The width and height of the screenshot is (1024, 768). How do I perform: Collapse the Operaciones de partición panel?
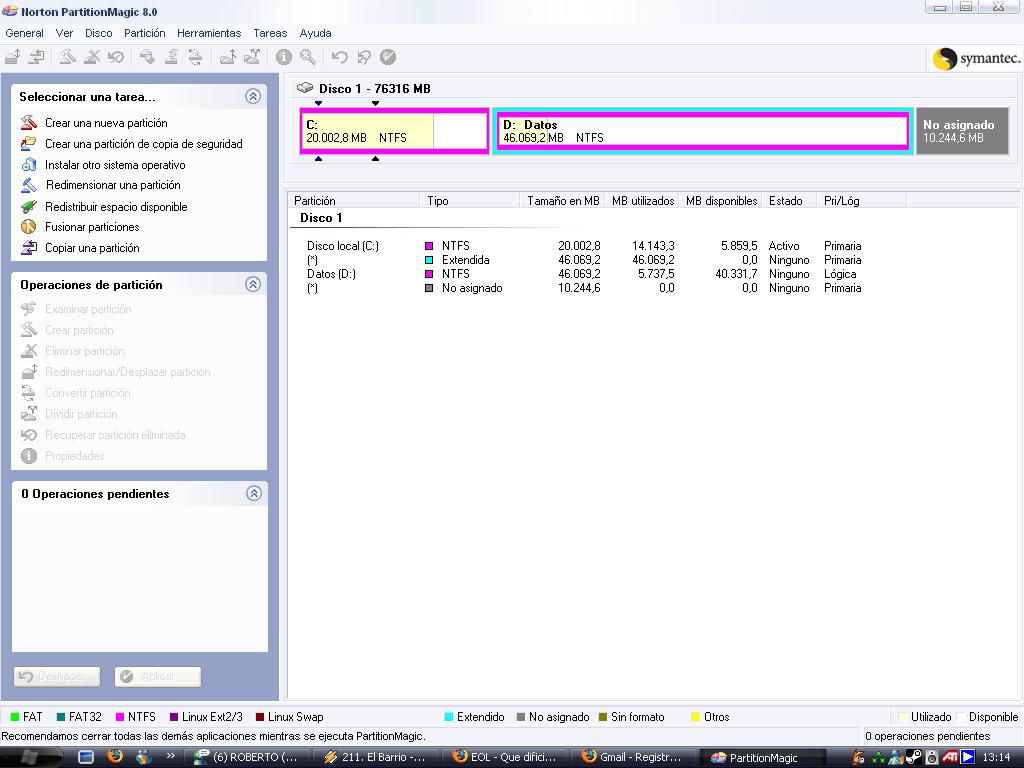click(253, 285)
